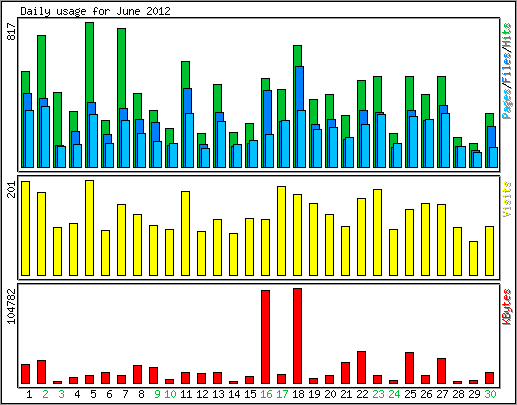Click the "104782" axis value on KBytes chart
The width and height of the screenshot is (517, 405).
tap(12, 306)
